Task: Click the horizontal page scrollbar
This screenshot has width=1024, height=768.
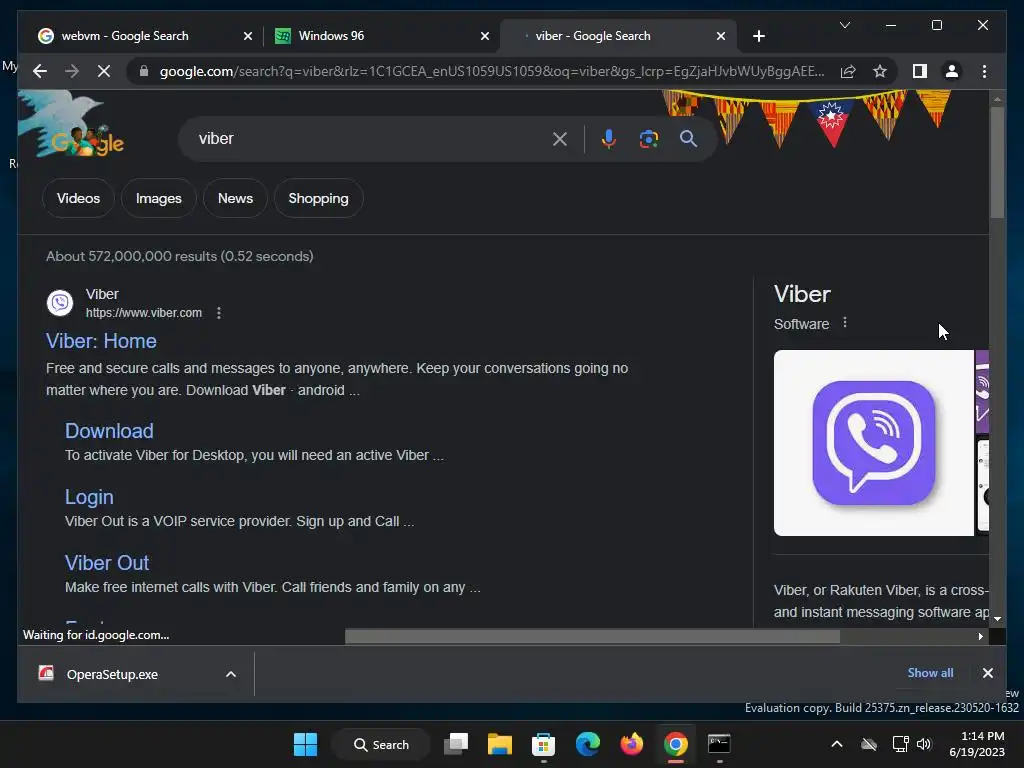Action: pos(592,636)
